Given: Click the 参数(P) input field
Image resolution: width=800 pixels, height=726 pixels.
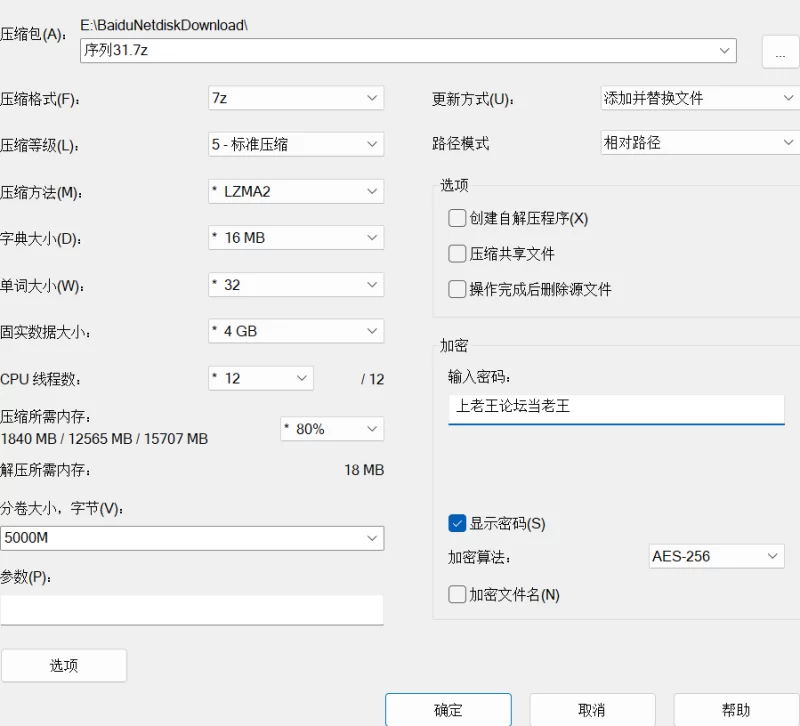Looking at the screenshot, I should (x=192, y=610).
